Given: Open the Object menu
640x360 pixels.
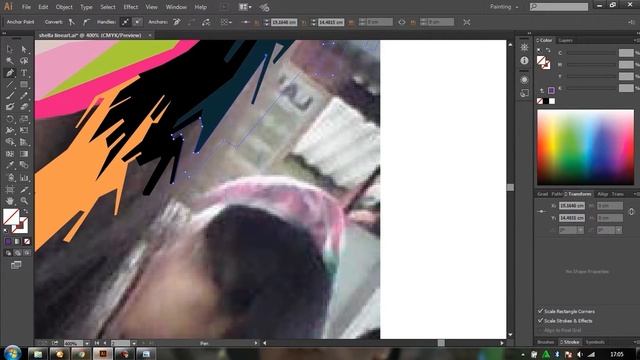Looking at the screenshot, I should tap(64, 7).
